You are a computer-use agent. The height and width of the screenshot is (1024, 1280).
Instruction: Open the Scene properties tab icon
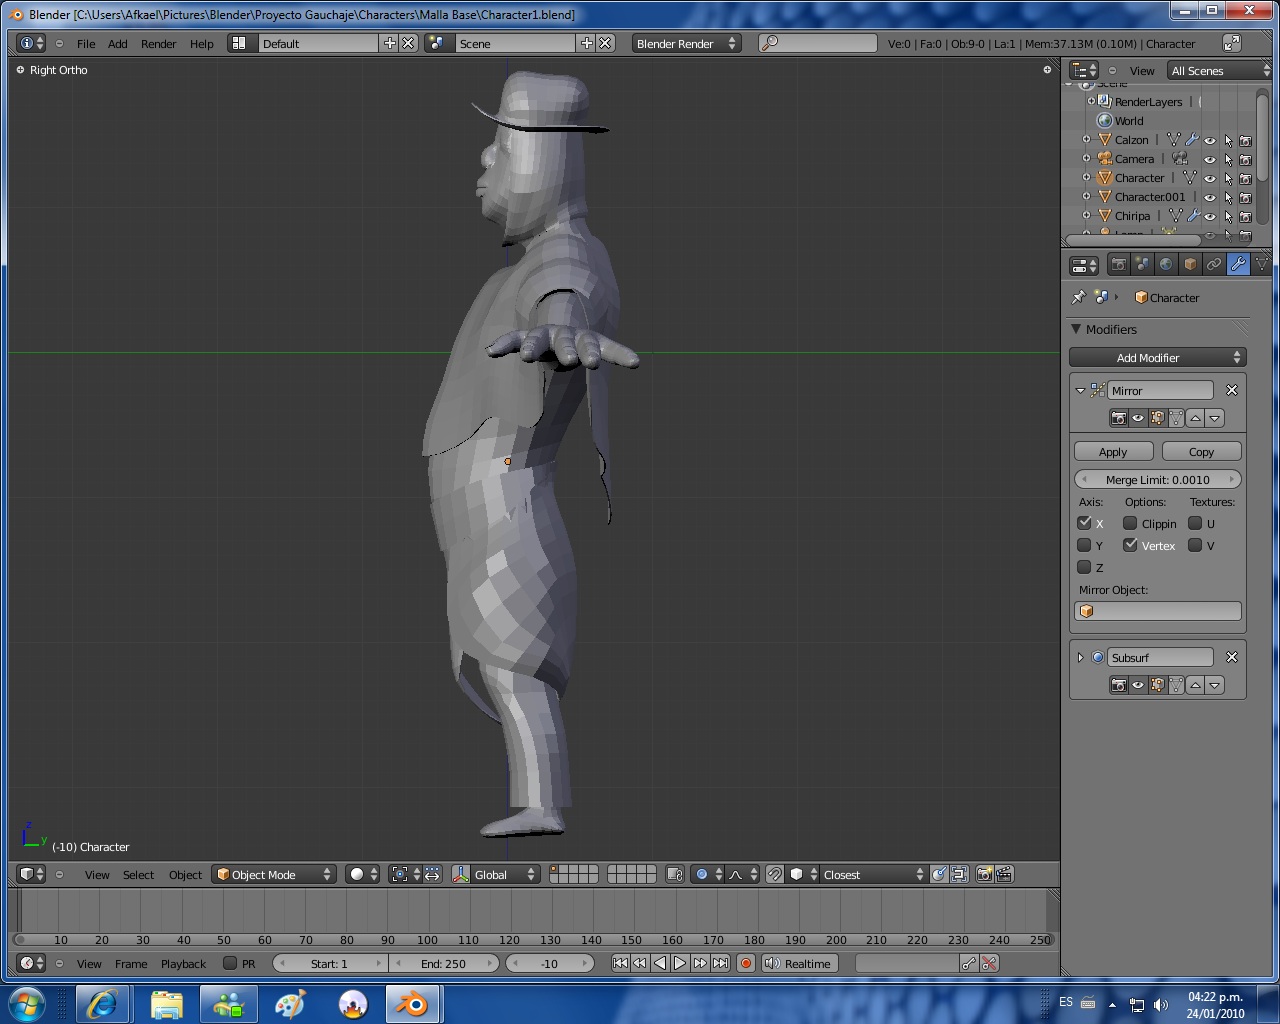1142,265
